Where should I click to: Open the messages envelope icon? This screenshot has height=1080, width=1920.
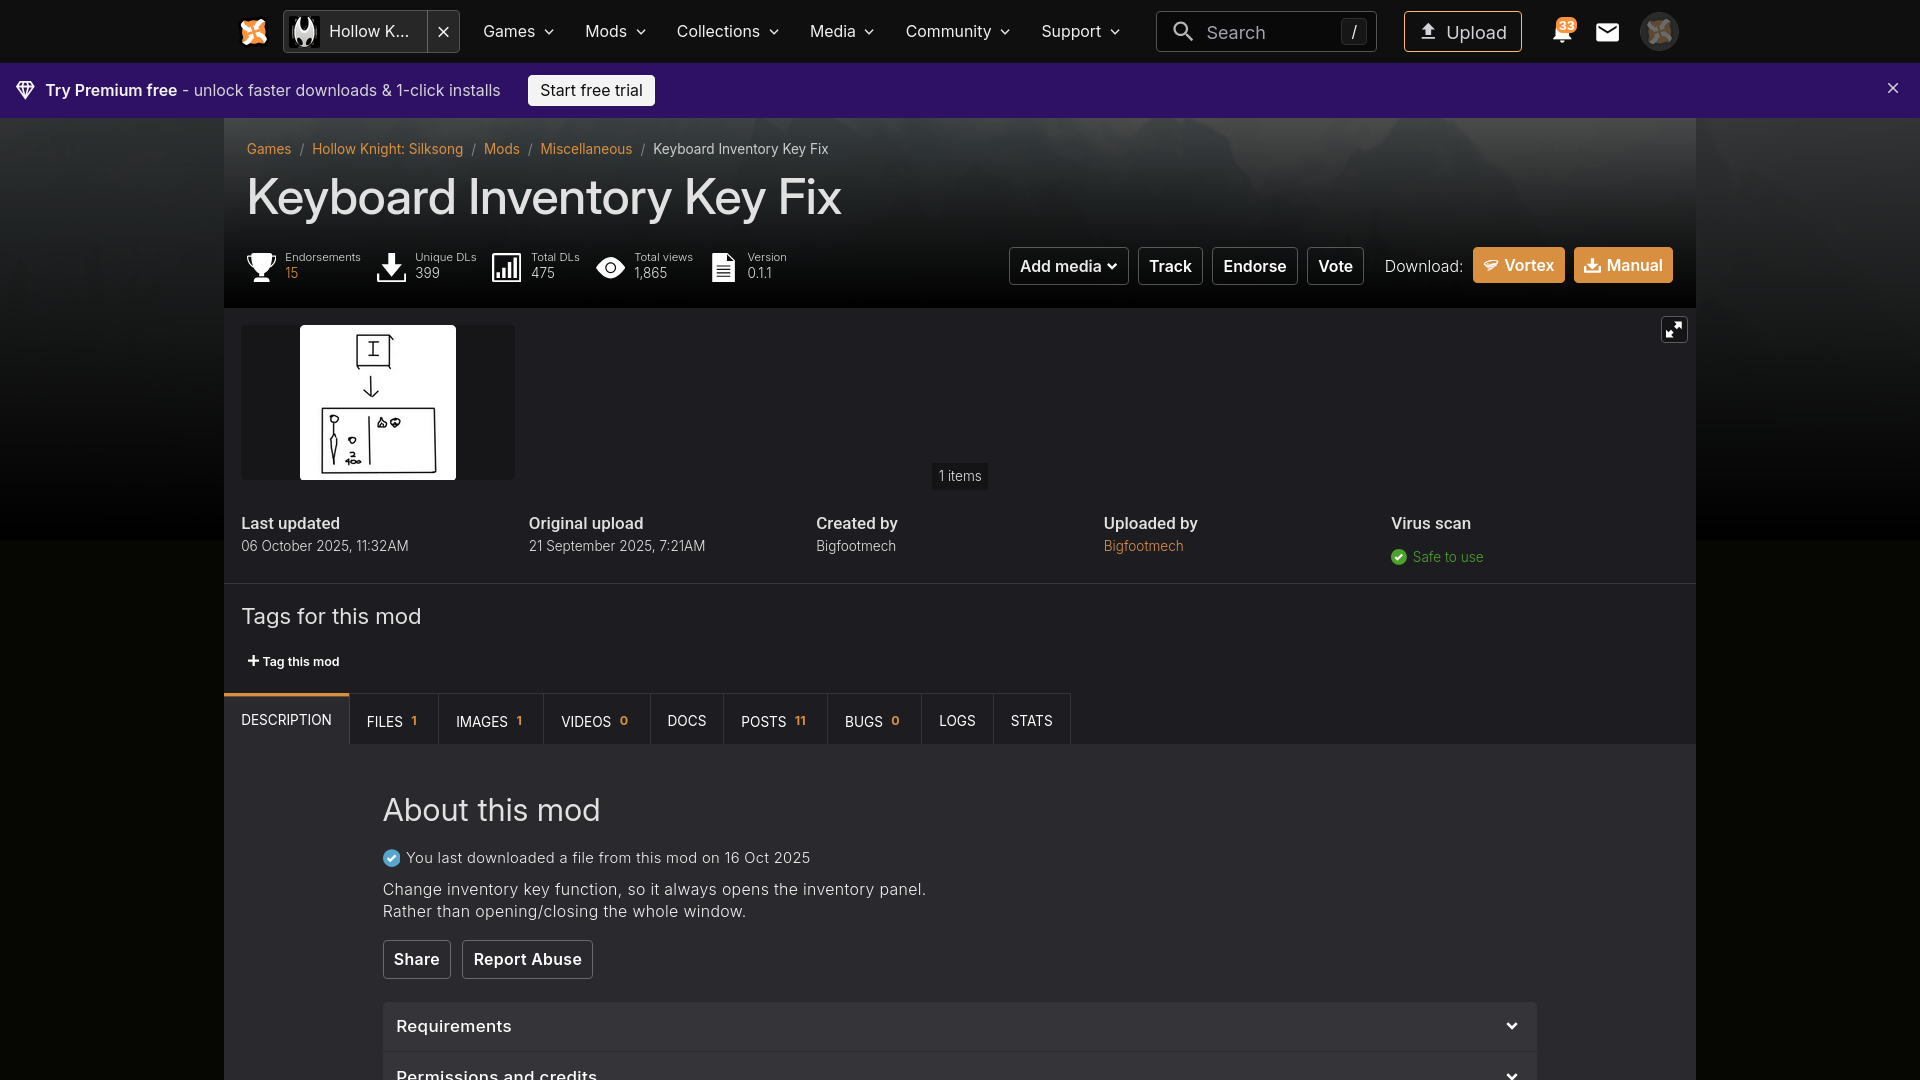1607,32
